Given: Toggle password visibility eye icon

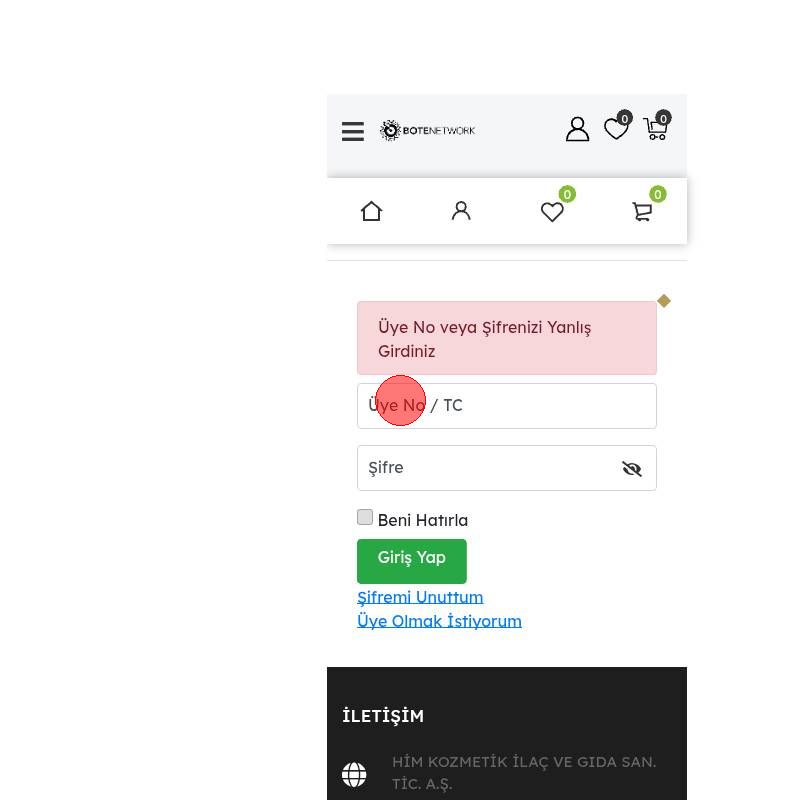Looking at the screenshot, I should pyautogui.click(x=632, y=468).
